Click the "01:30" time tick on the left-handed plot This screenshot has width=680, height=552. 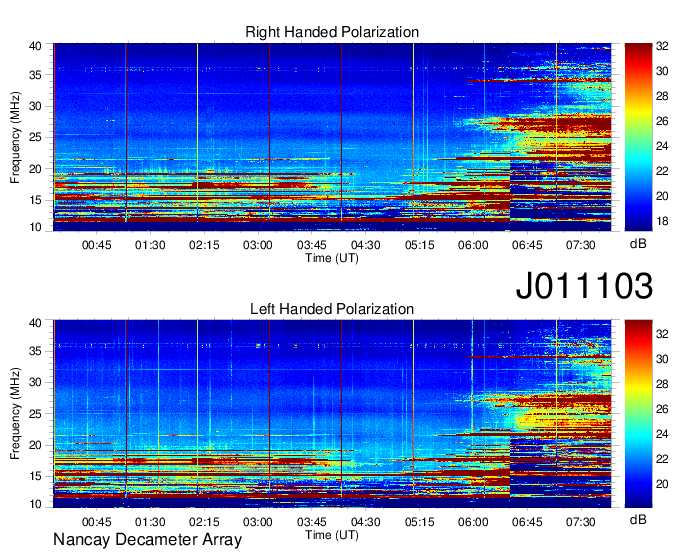point(150,522)
